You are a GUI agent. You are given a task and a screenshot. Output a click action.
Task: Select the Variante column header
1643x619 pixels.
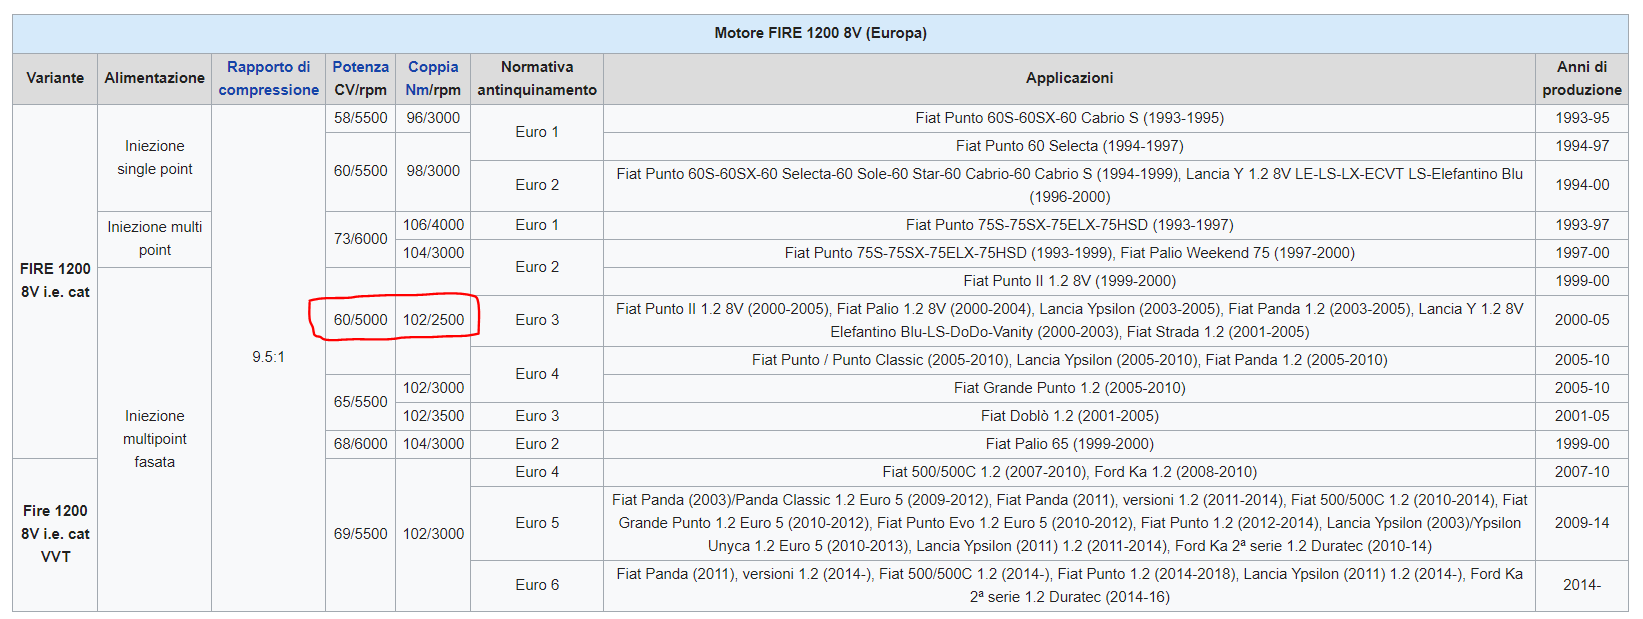[55, 78]
